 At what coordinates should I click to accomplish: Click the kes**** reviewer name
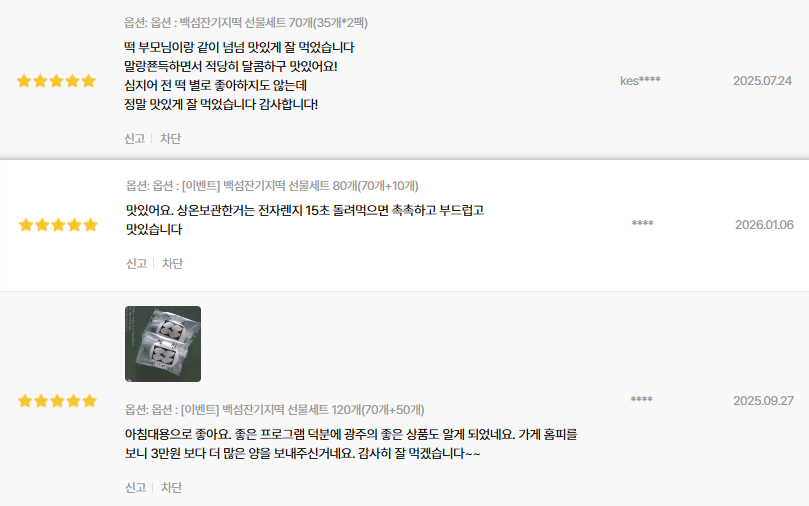pyautogui.click(x=640, y=80)
